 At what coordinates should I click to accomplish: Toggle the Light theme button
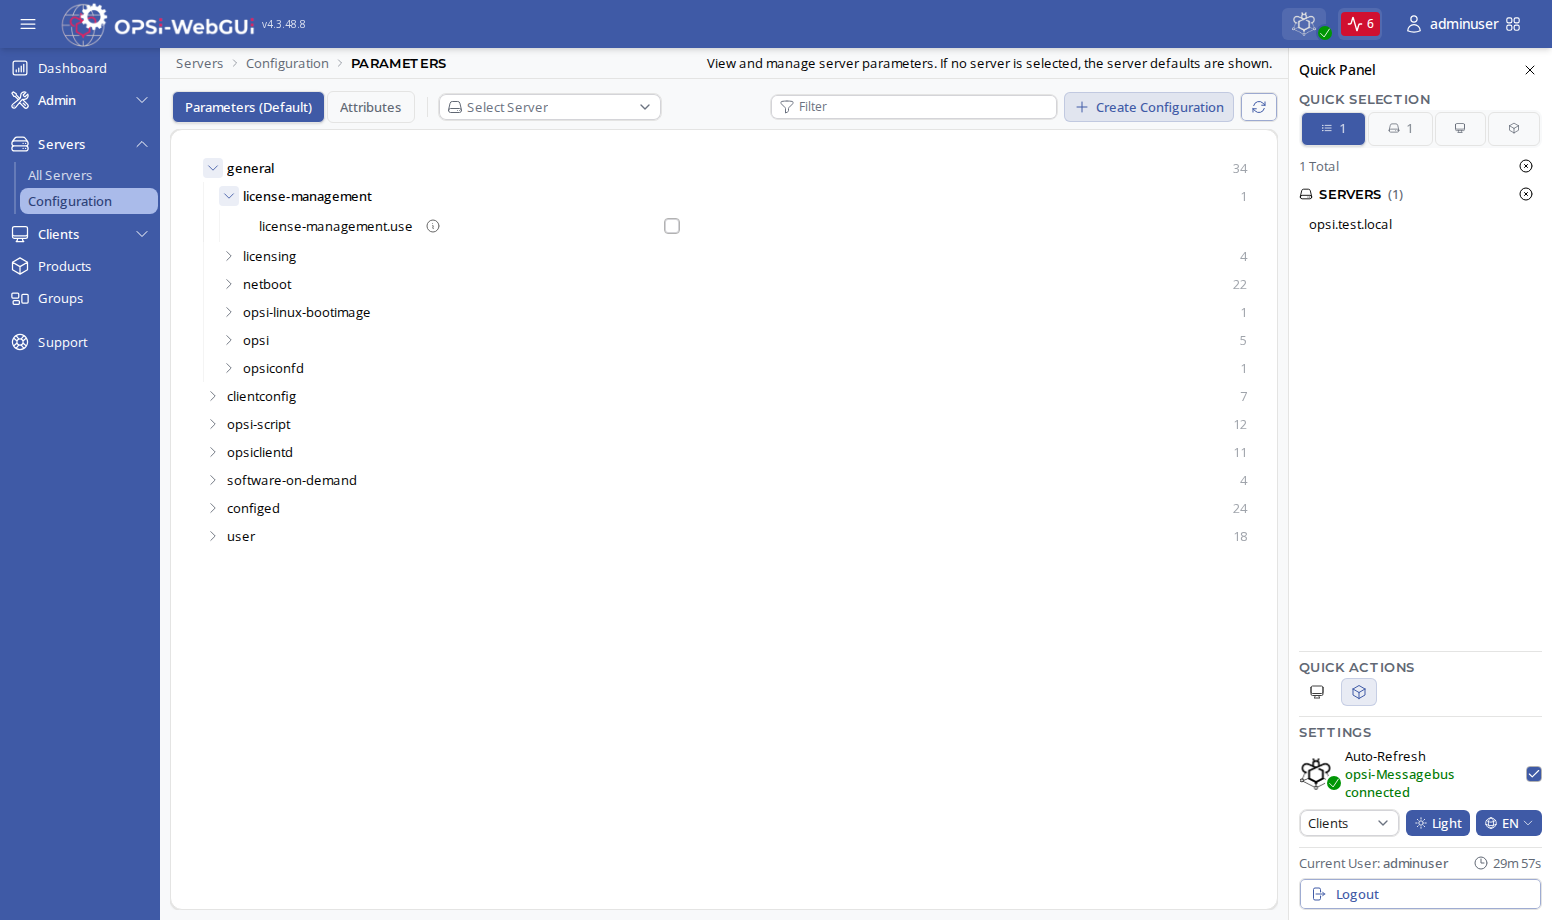(1438, 823)
